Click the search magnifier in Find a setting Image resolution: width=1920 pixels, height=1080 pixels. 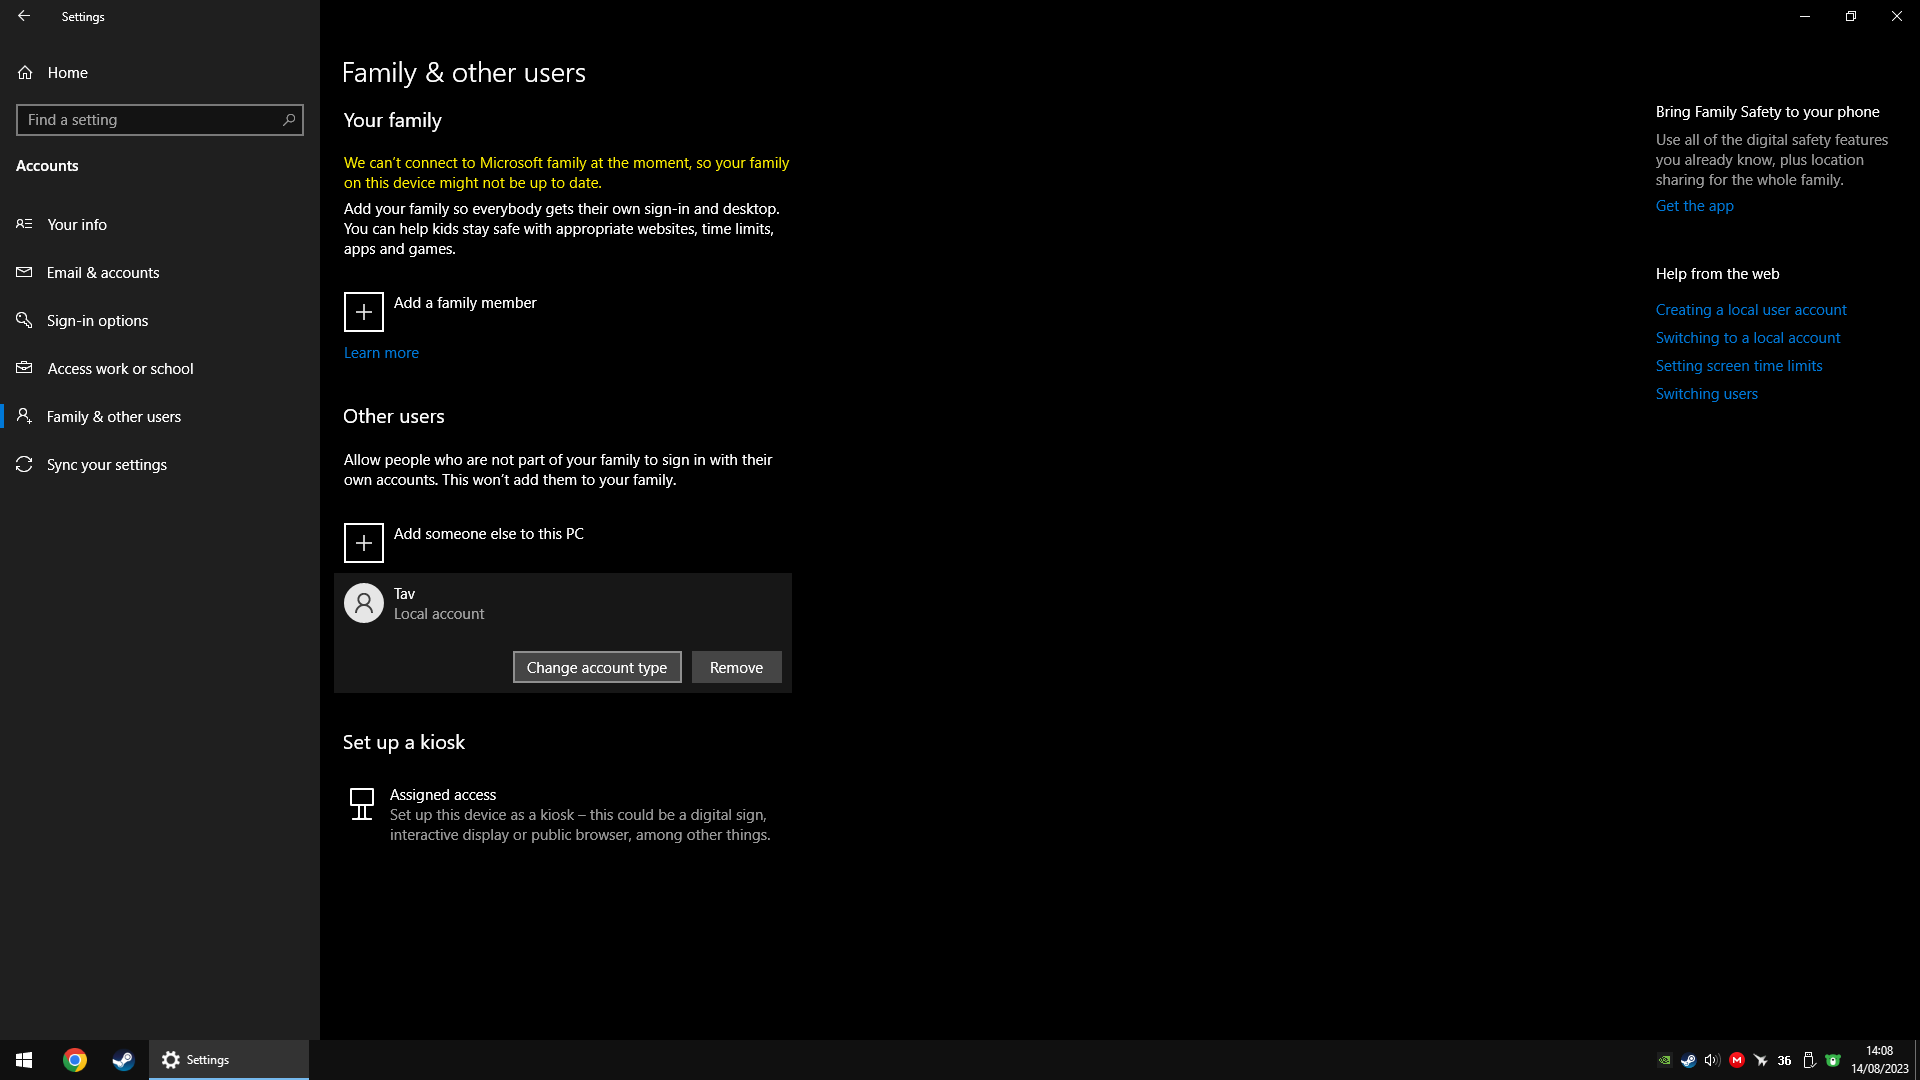click(289, 120)
